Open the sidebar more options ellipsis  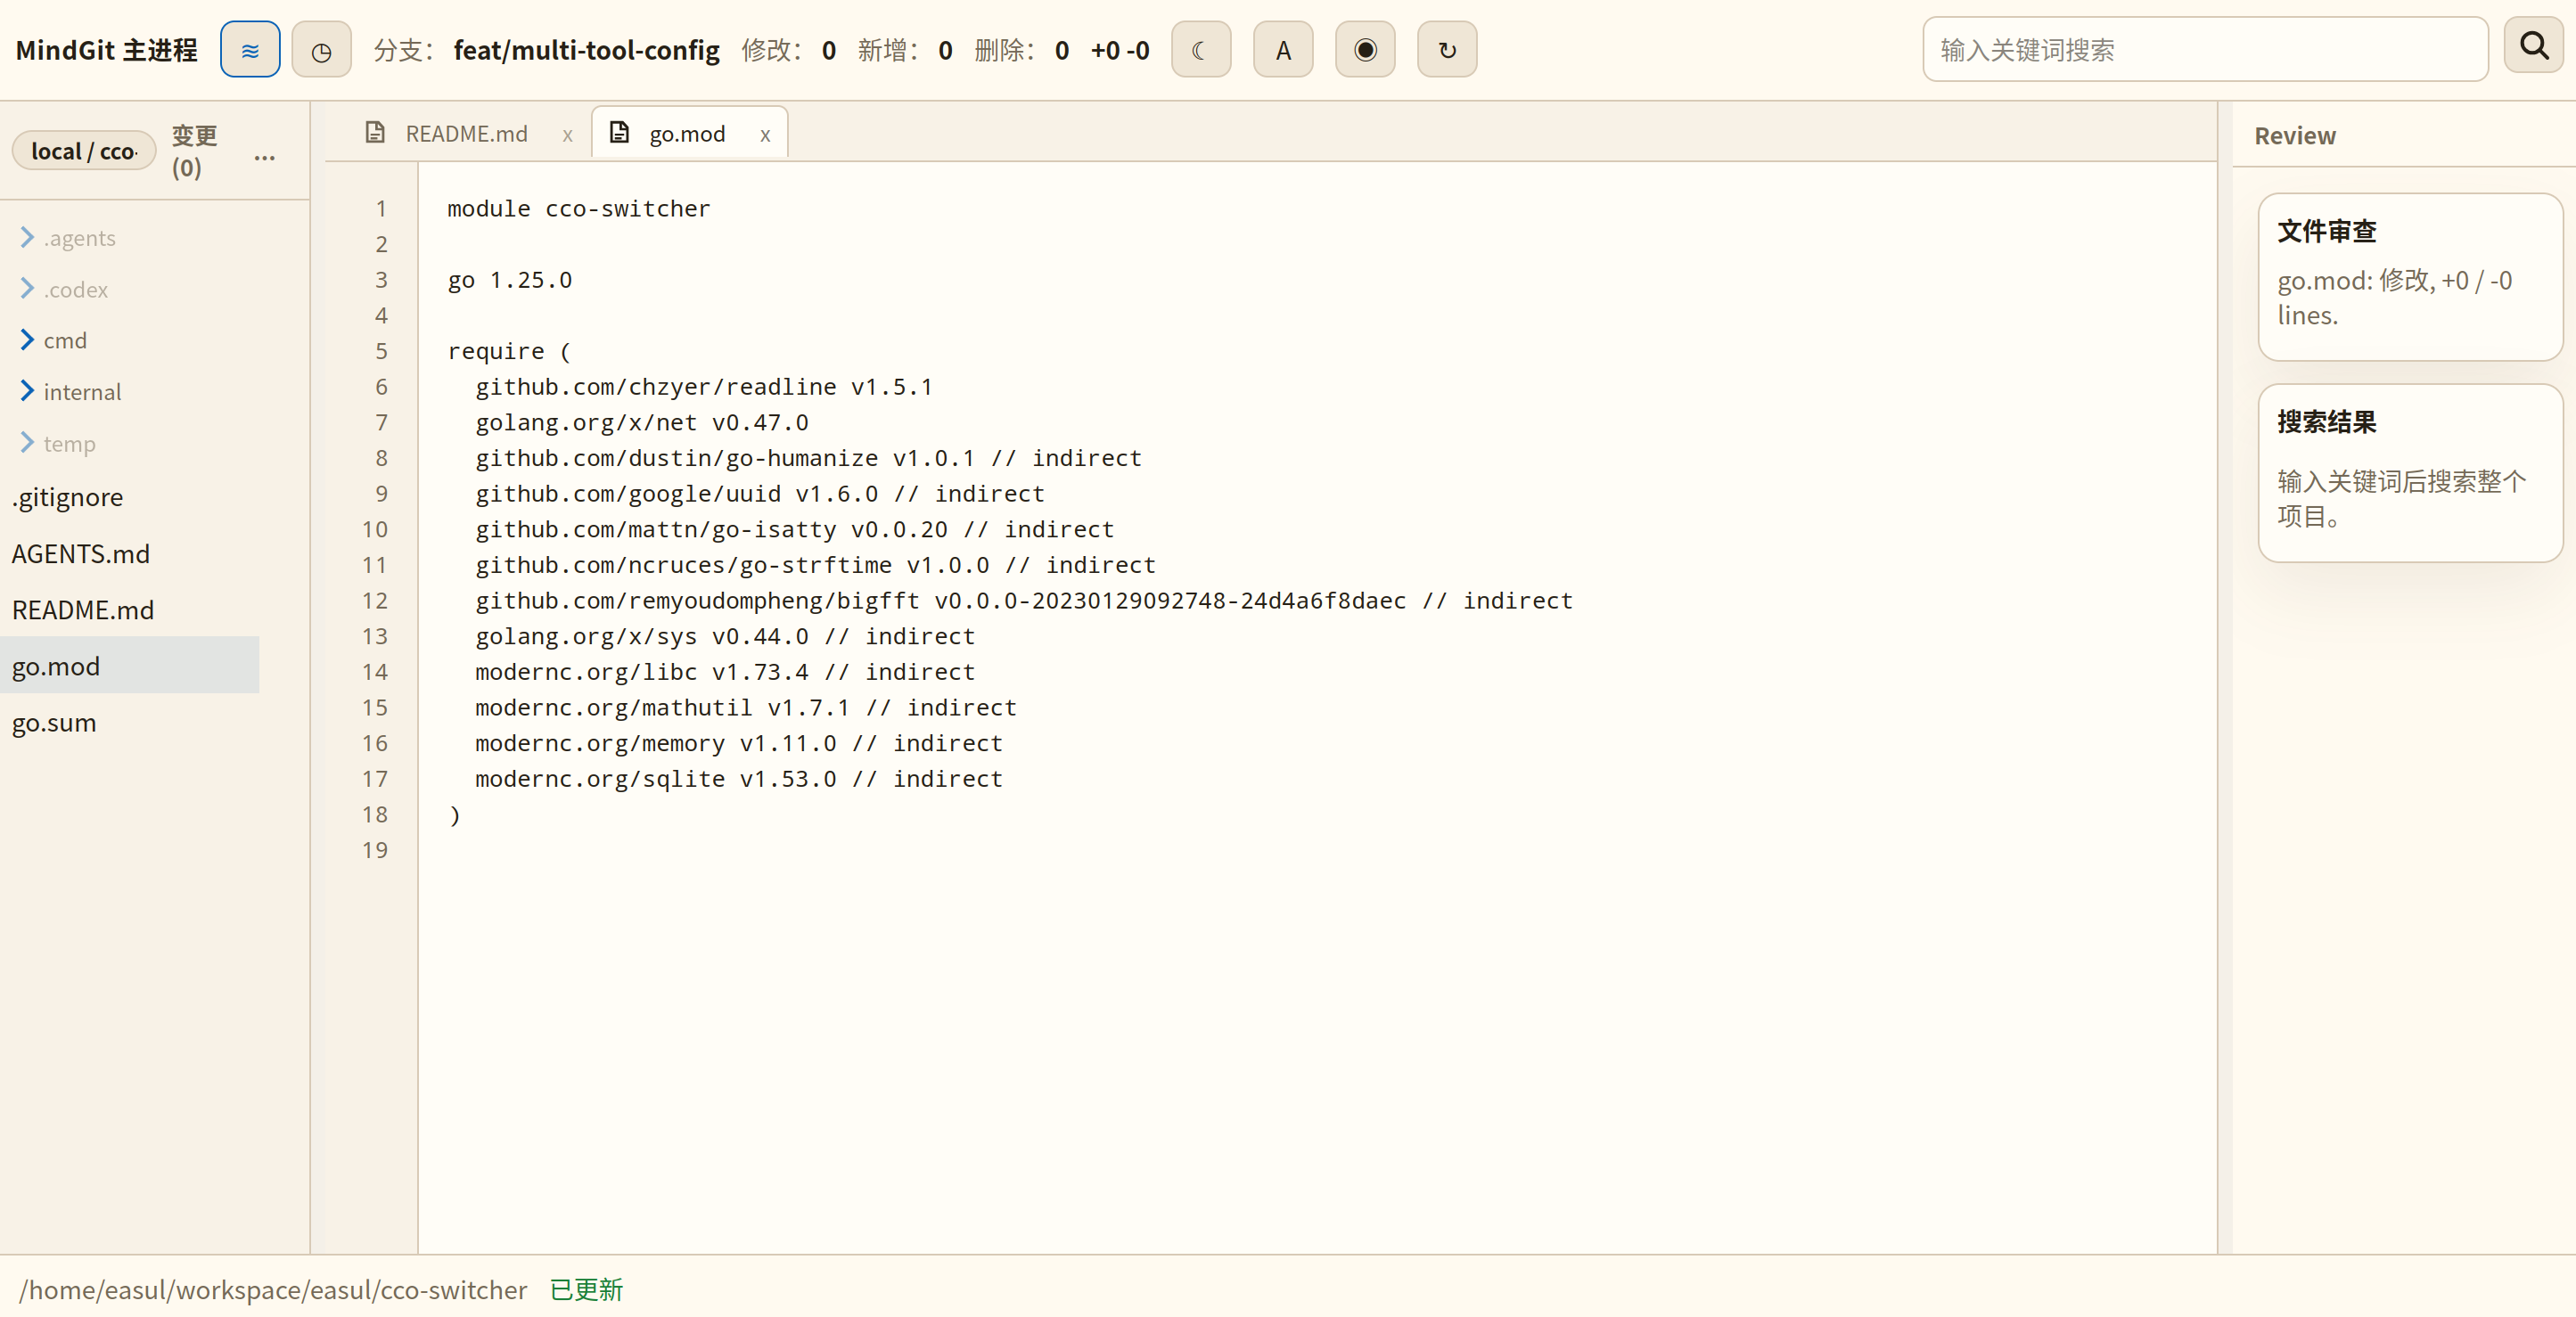[x=264, y=155]
